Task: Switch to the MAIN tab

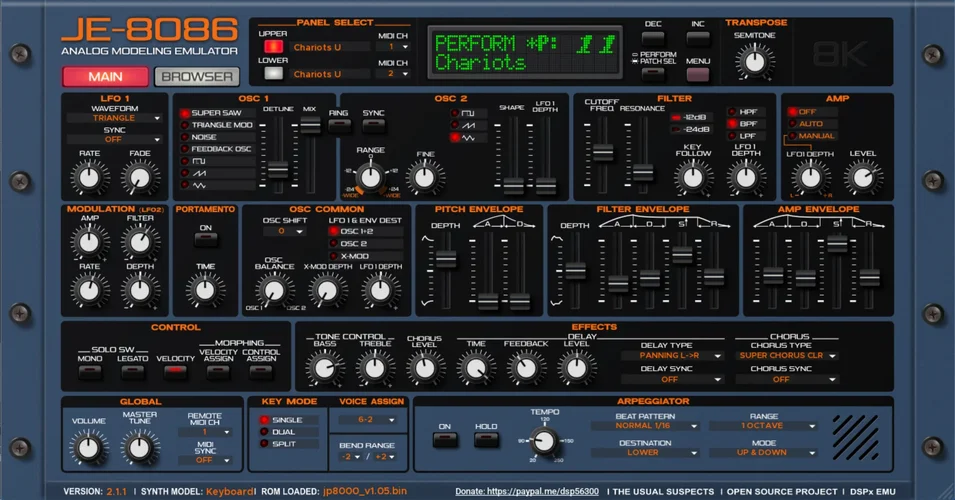Action: point(105,77)
